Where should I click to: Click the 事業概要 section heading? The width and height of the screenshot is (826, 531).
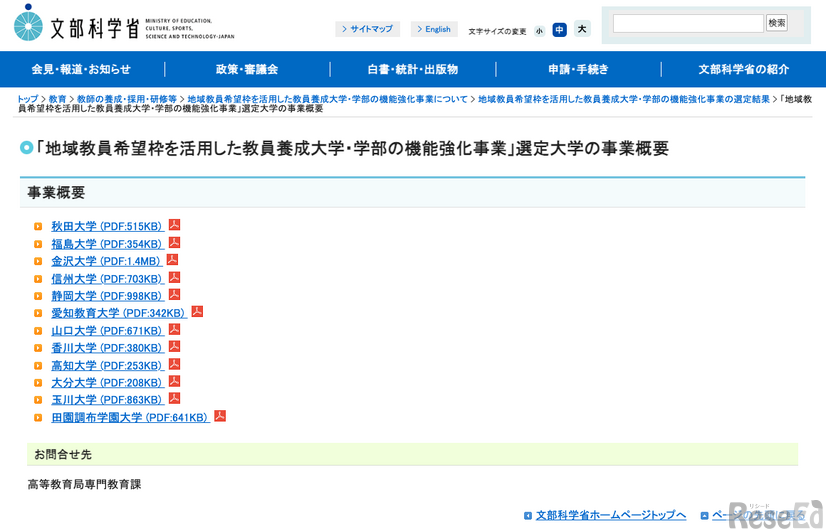(x=56, y=193)
